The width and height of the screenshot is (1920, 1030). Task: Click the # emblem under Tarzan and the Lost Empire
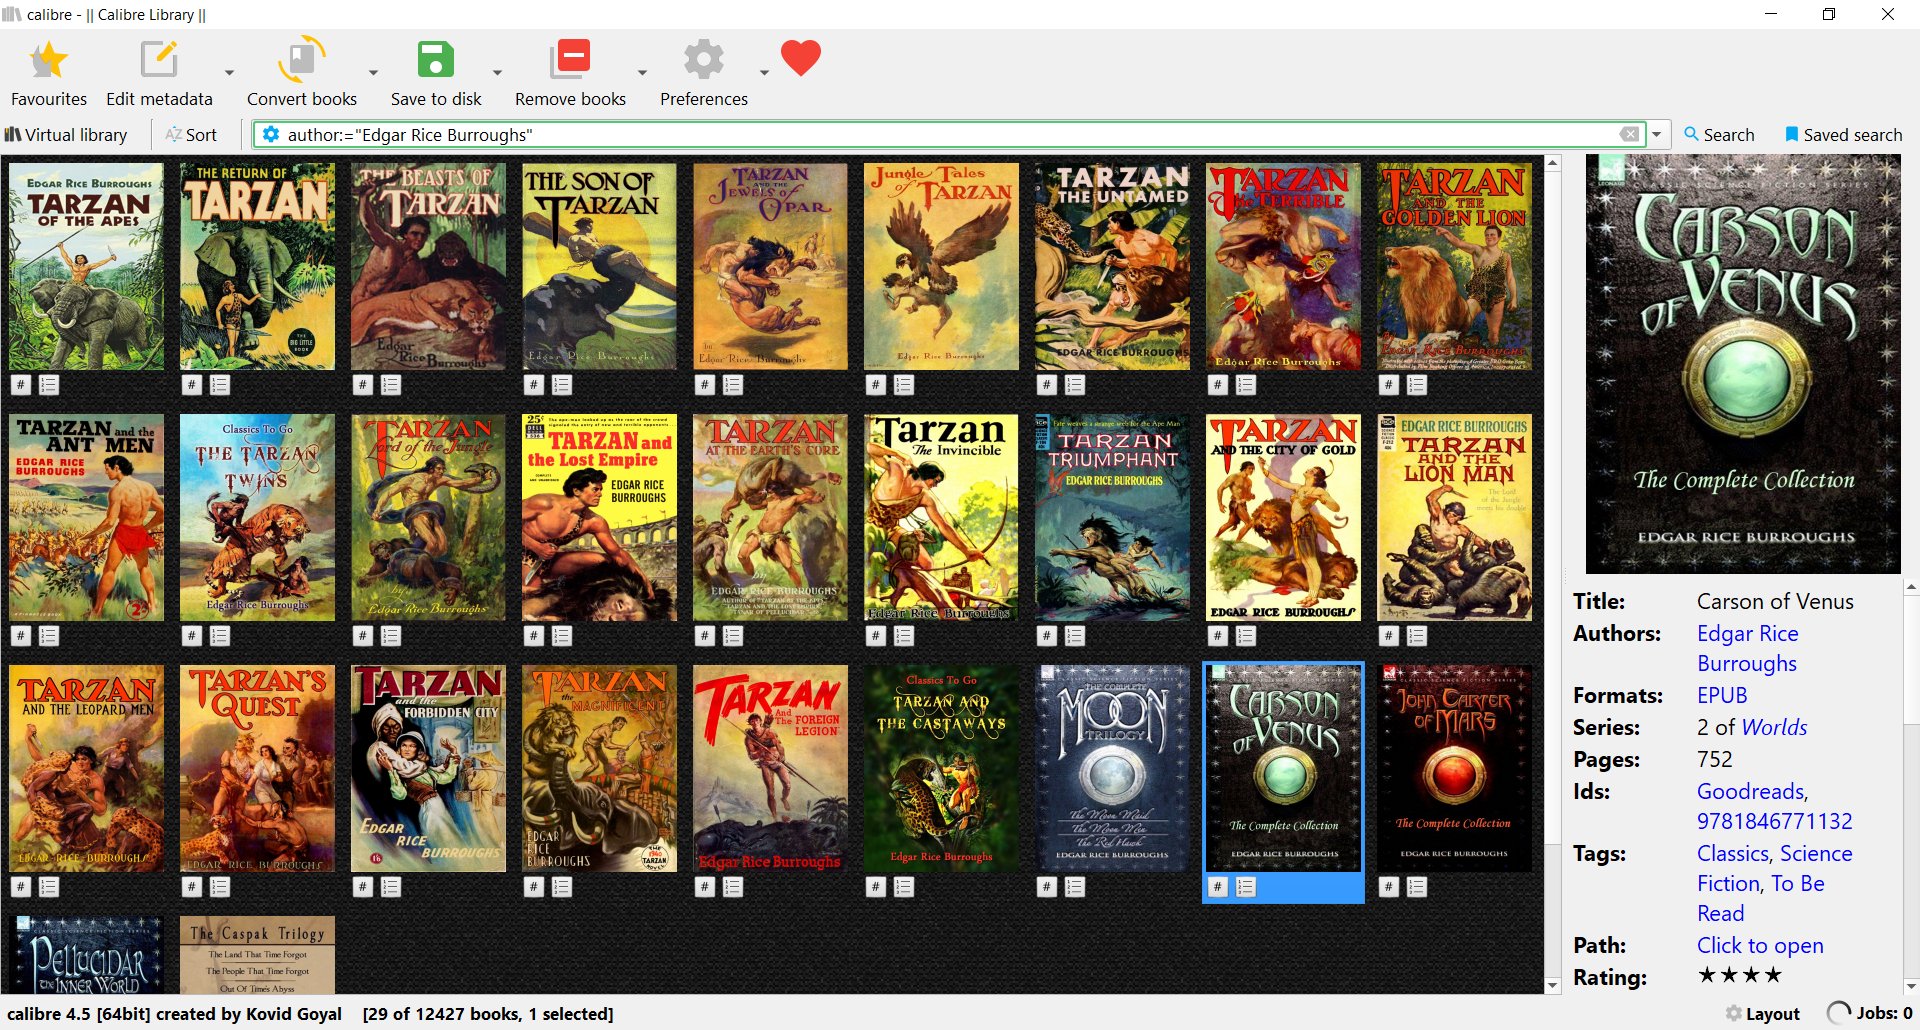tap(534, 636)
